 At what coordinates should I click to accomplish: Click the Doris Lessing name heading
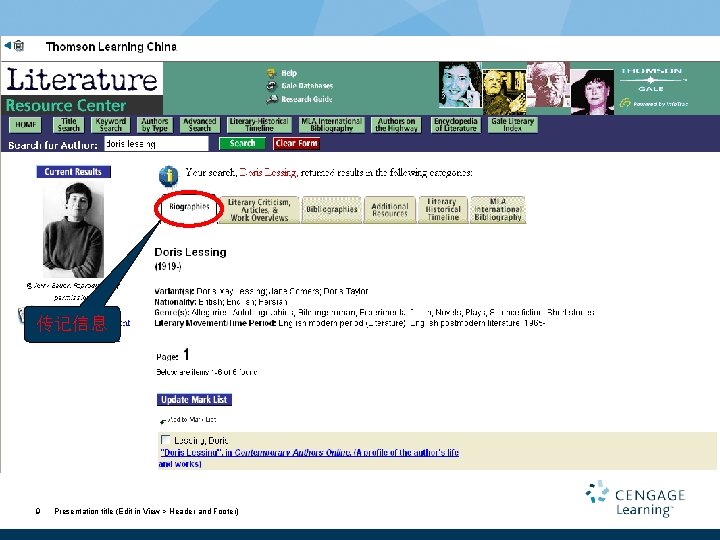click(191, 252)
